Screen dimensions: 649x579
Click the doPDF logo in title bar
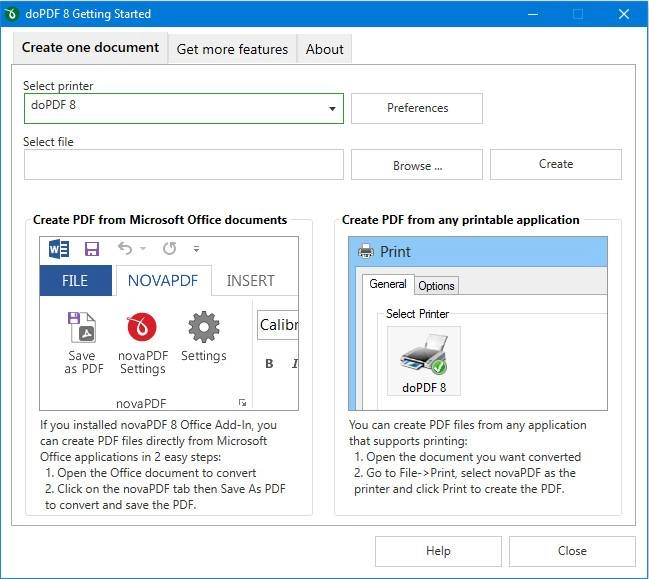coord(11,14)
